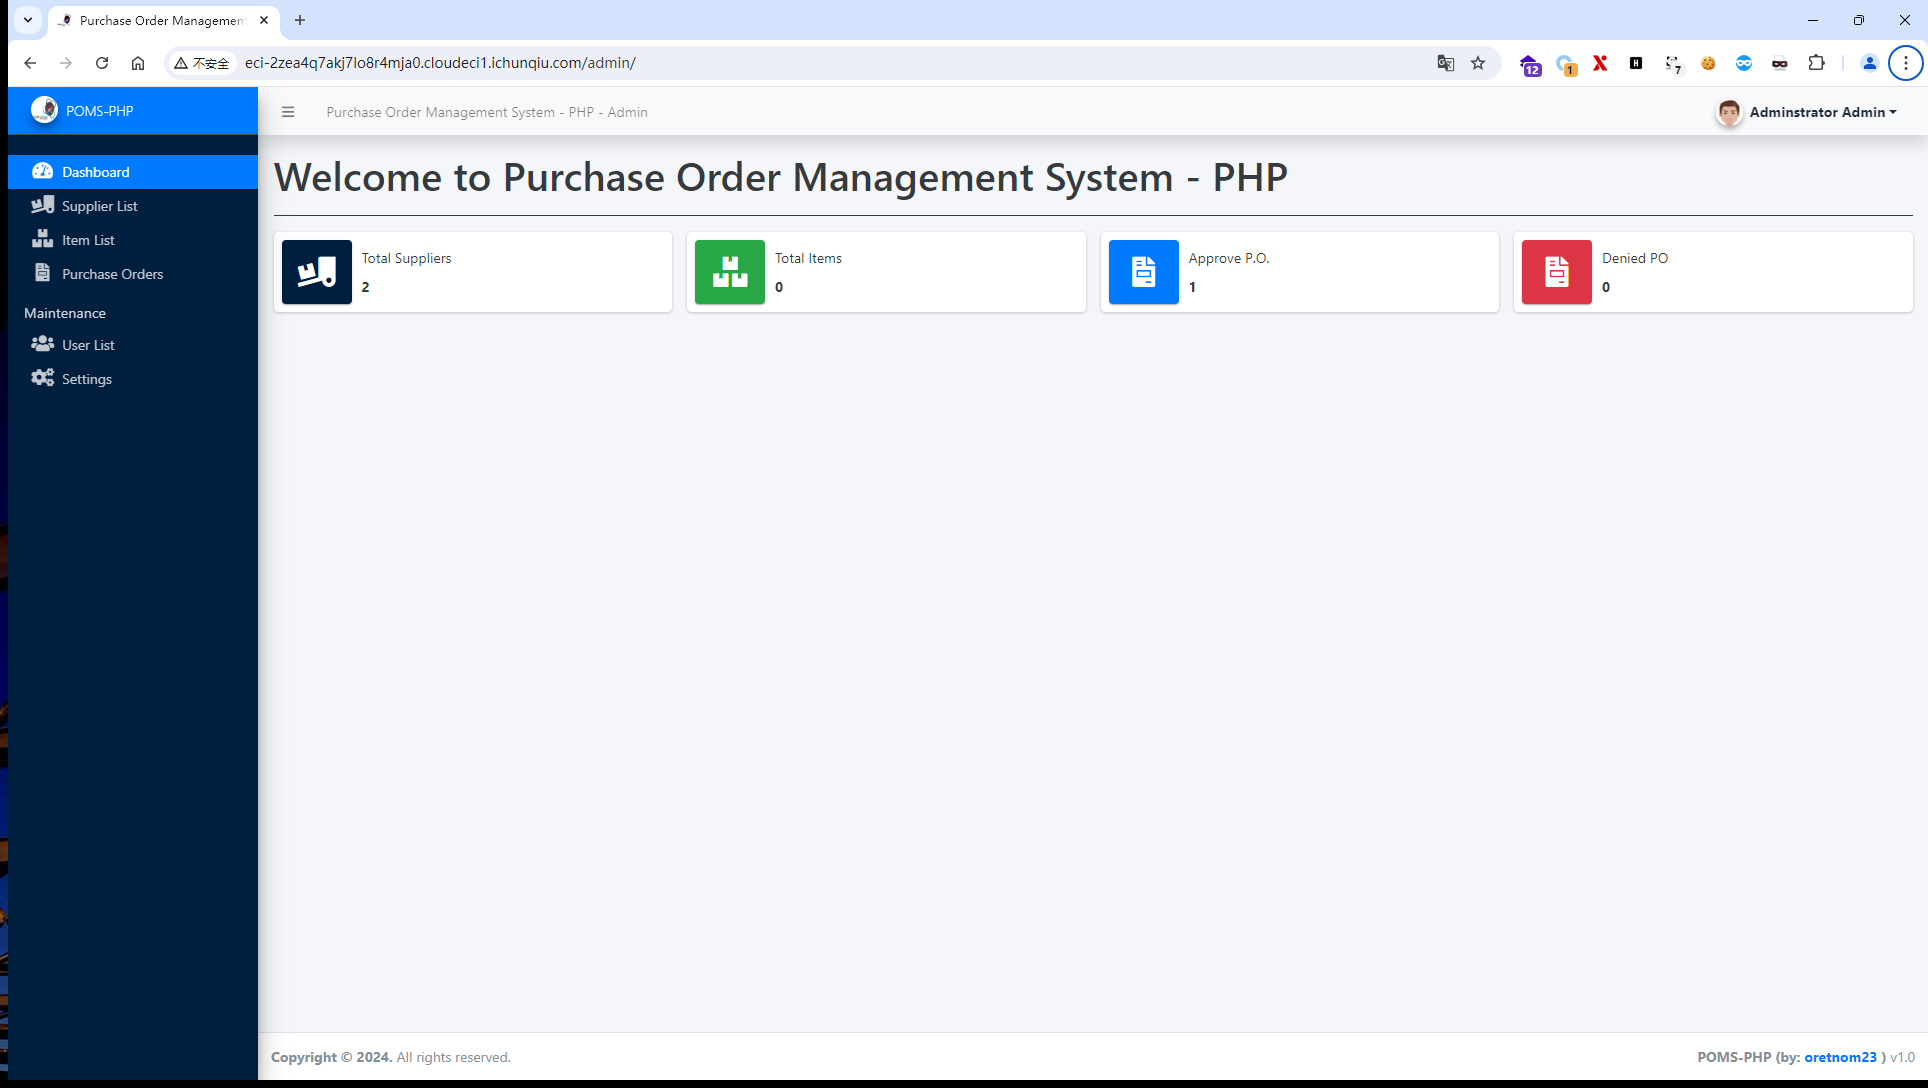Expand the tab search dropdown arrow
The width and height of the screenshot is (1928, 1088).
coord(28,20)
